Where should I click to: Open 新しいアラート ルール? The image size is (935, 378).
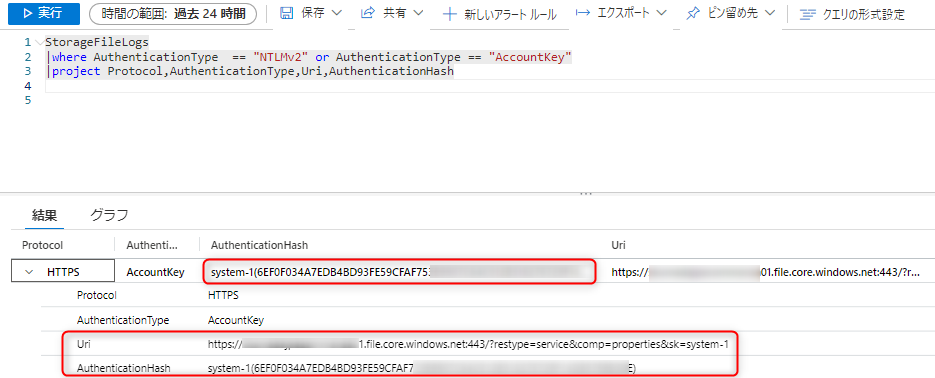(510, 15)
